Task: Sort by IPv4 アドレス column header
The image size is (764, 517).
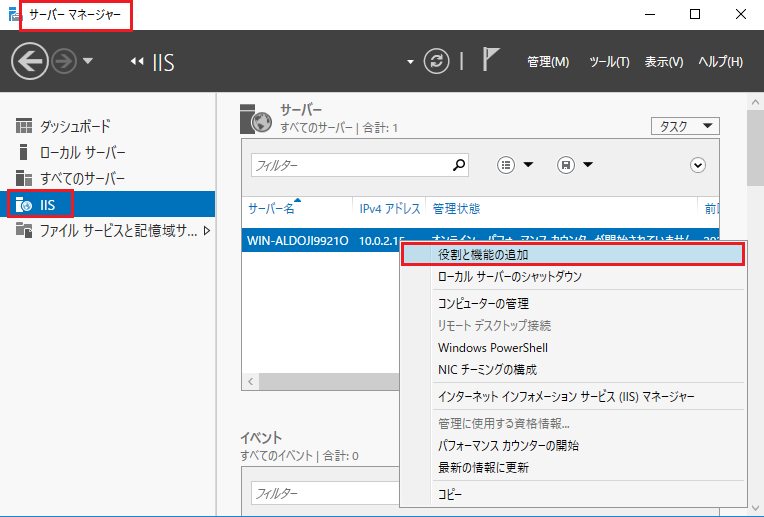Action: click(389, 209)
